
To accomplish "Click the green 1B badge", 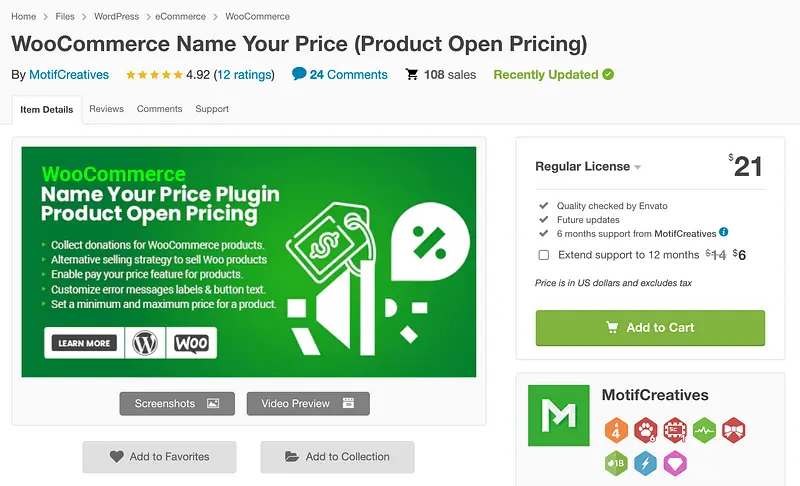I will point(616,463).
